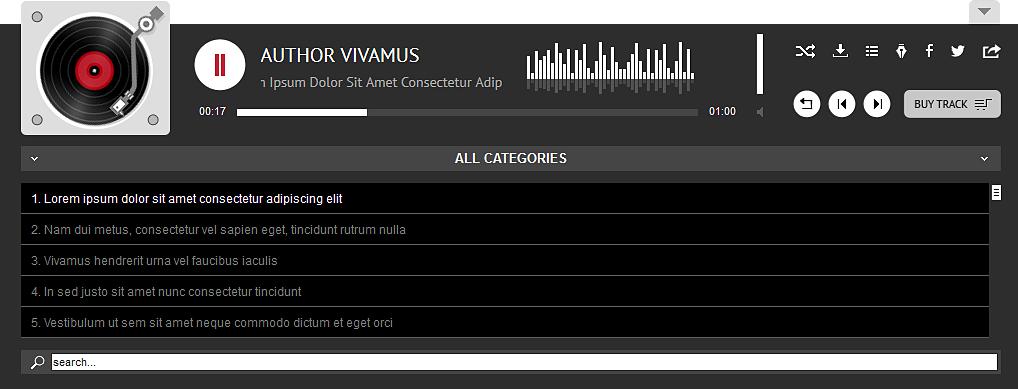This screenshot has height=389, width=1018.
Task: Toggle shuffle playback icon
Action: coord(805,51)
